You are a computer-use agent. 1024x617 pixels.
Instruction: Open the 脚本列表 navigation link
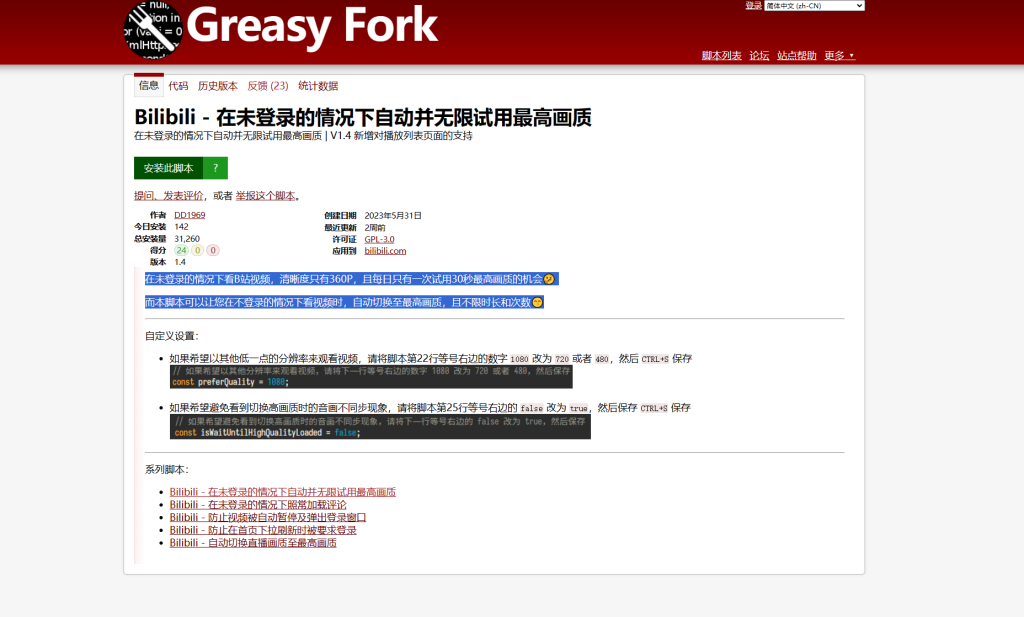(721, 55)
